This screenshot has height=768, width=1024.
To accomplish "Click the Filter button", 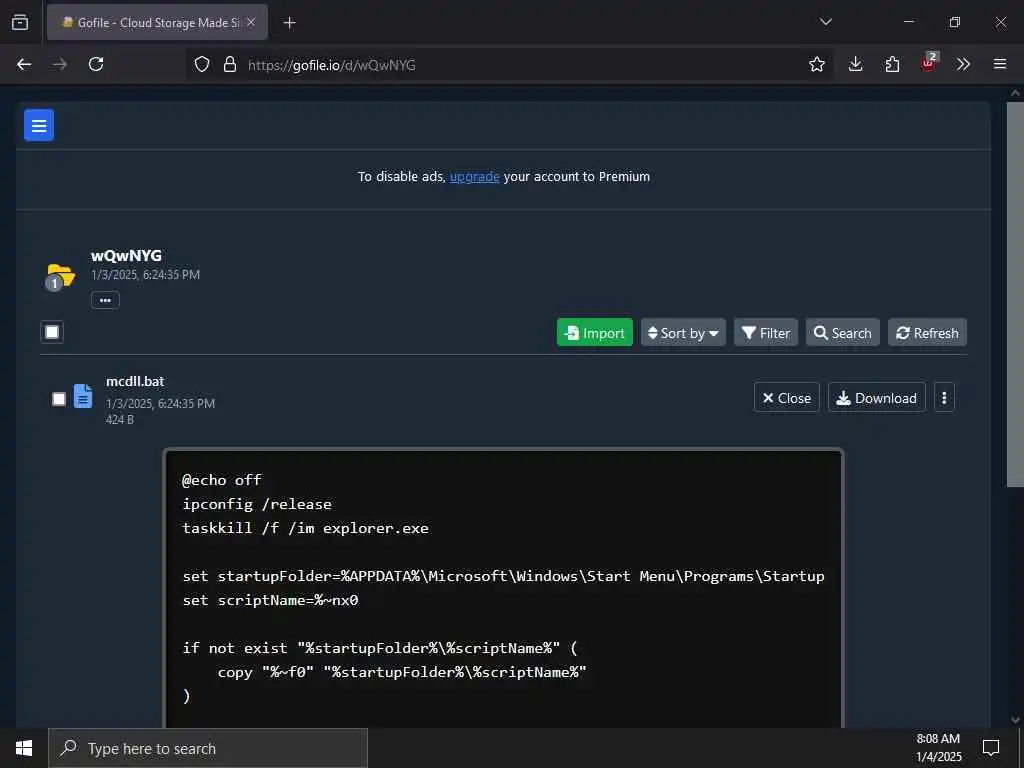I will tap(766, 333).
